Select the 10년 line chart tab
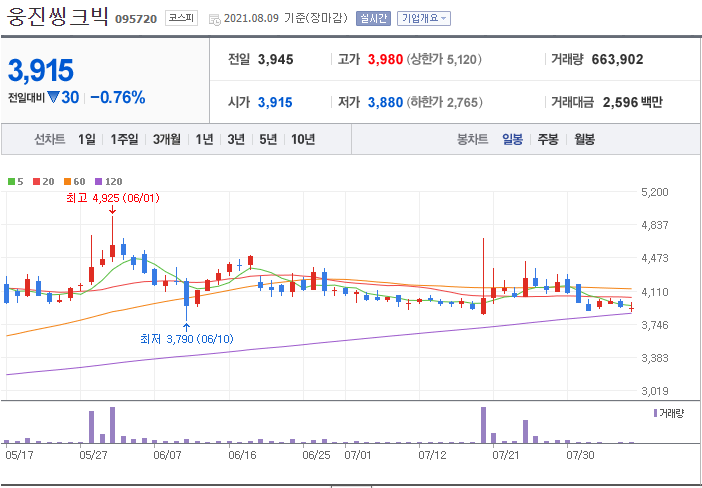 [303, 139]
